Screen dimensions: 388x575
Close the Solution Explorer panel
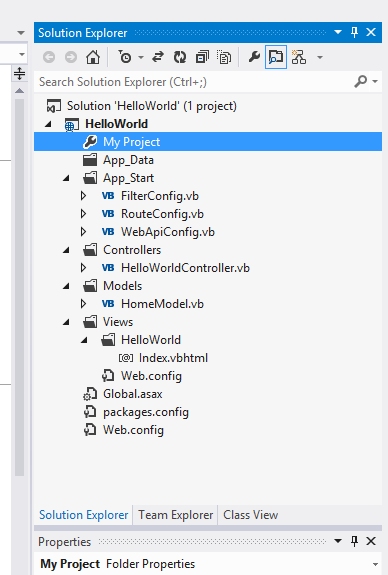(371, 32)
